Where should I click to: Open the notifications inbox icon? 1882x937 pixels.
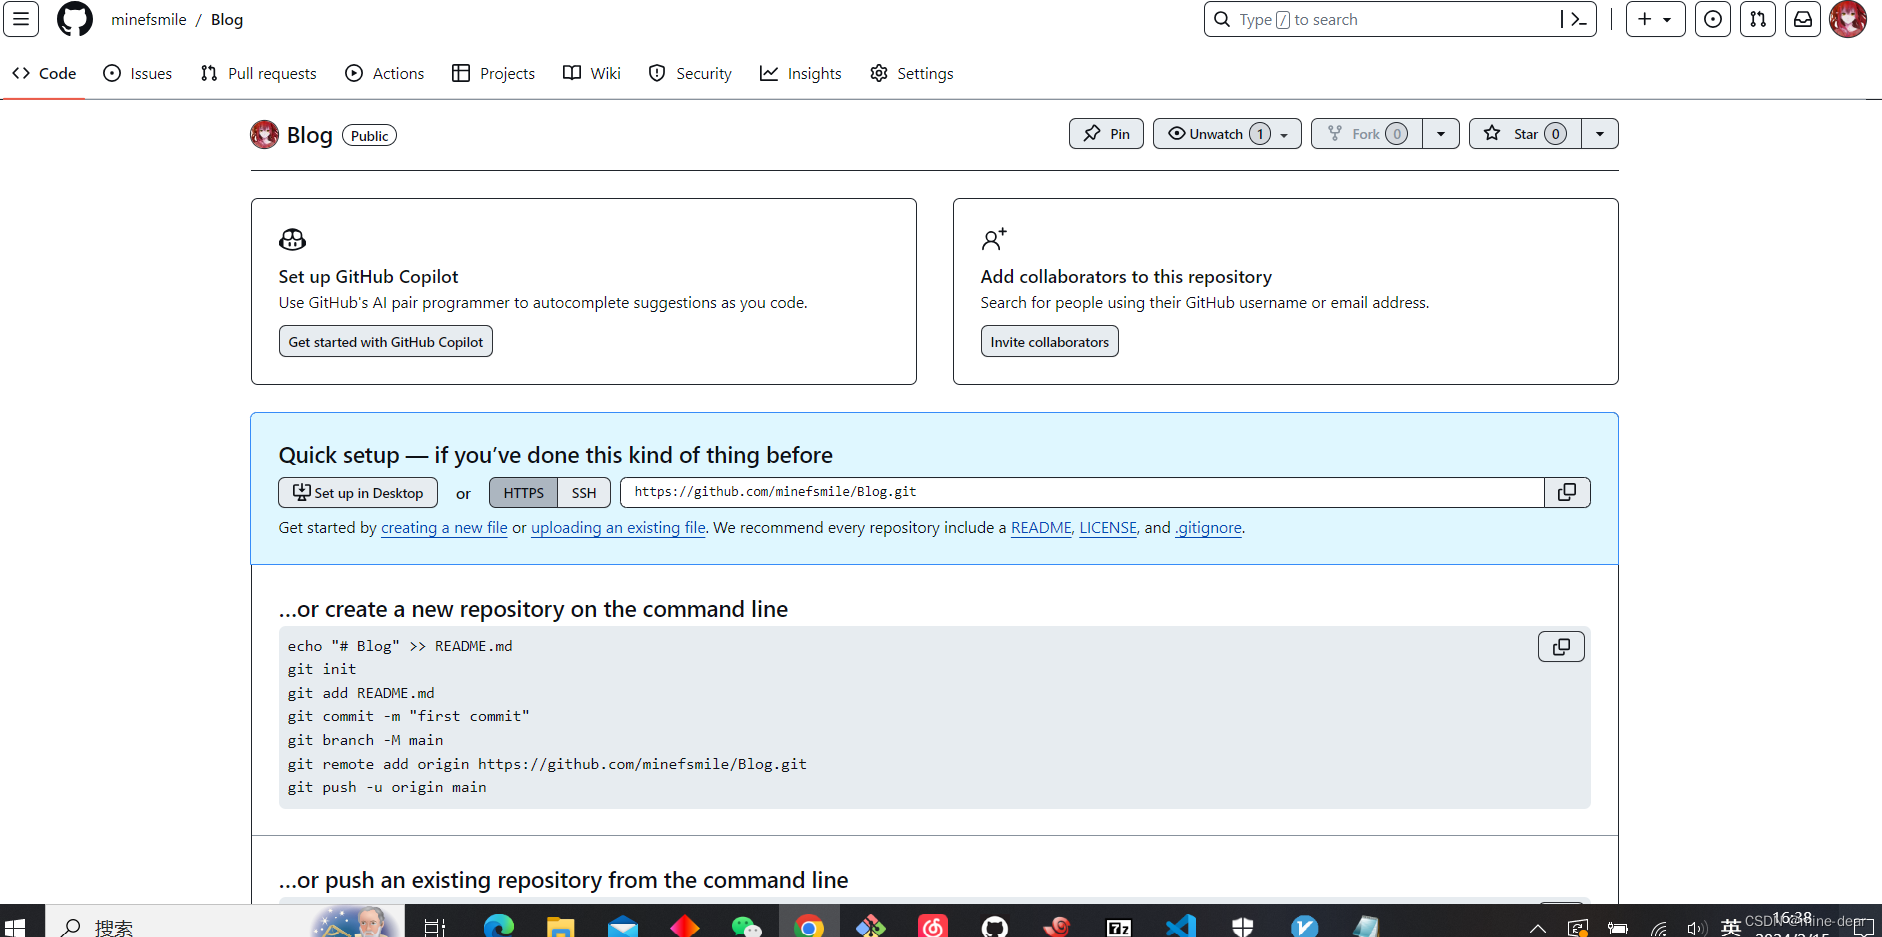tap(1803, 19)
